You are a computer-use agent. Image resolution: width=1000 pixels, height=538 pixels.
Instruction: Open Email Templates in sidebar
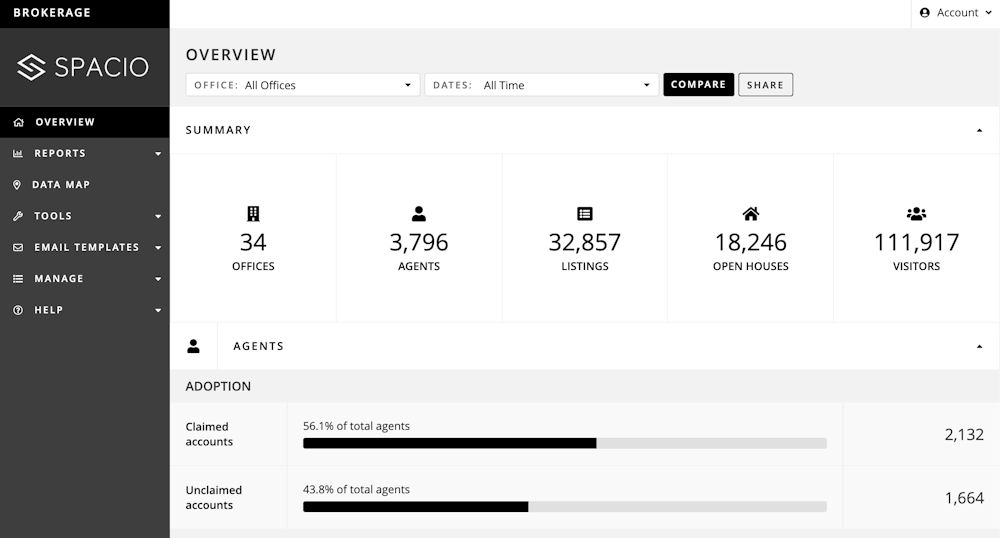[x=86, y=247]
